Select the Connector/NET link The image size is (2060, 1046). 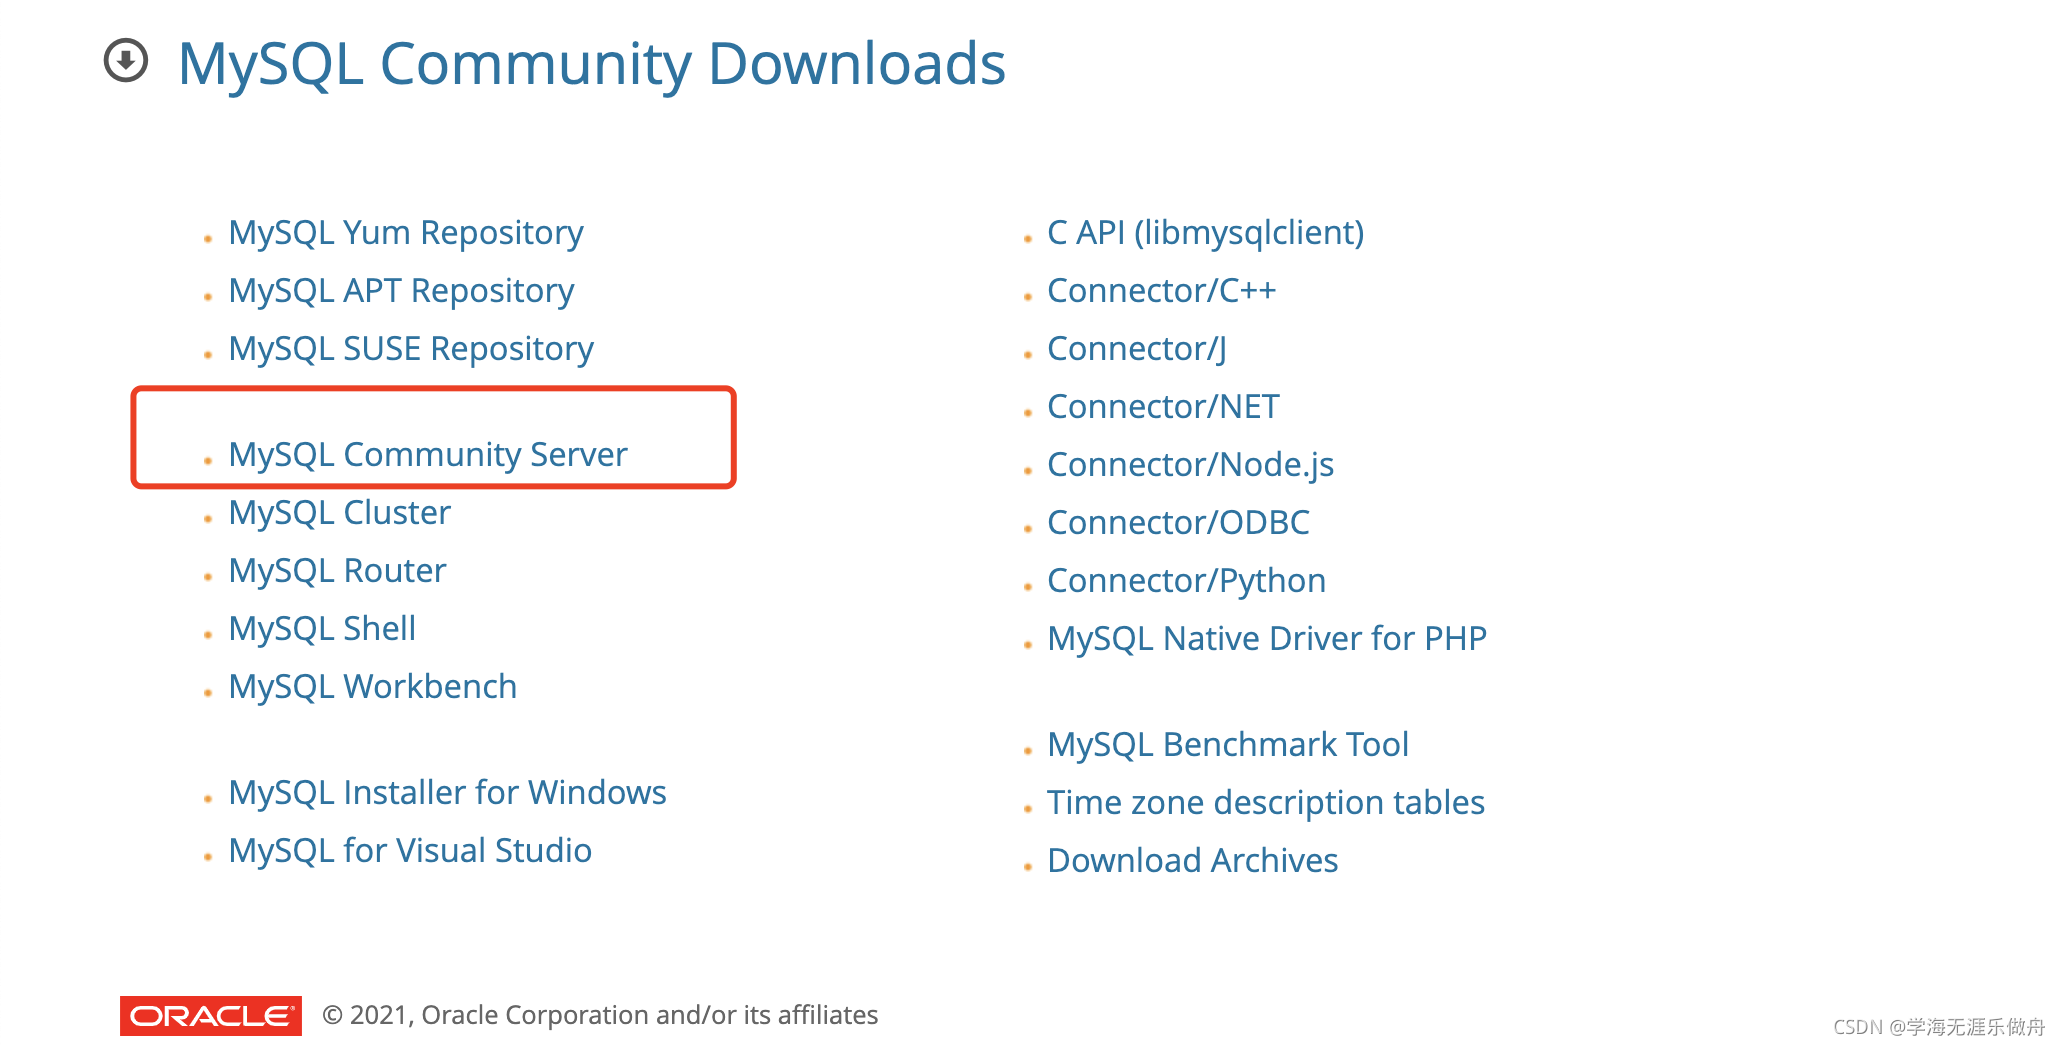[1163, 407]
